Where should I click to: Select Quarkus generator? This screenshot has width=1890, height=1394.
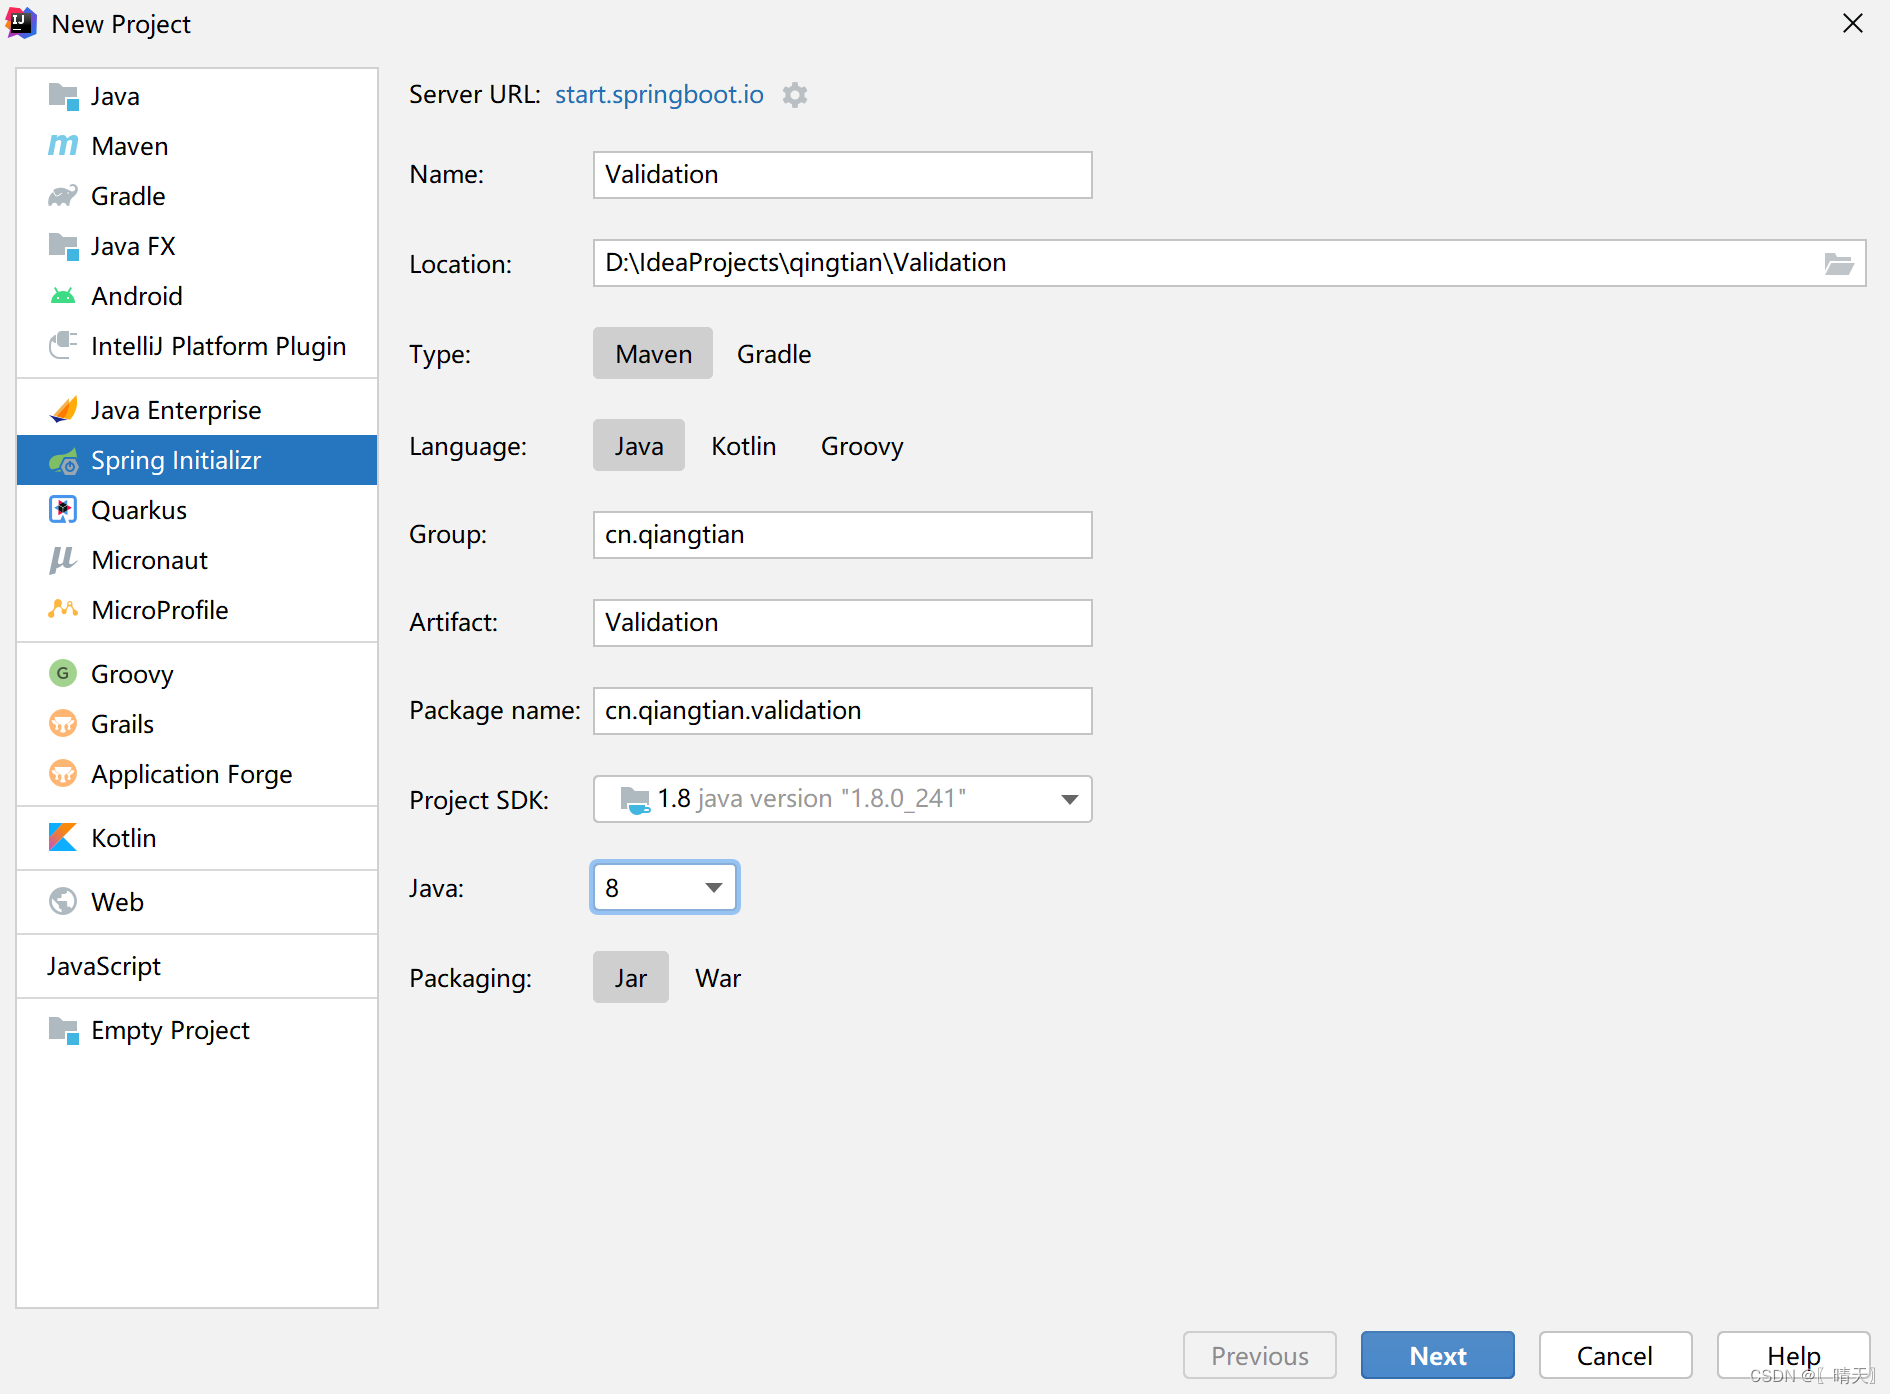pos(197,510)
